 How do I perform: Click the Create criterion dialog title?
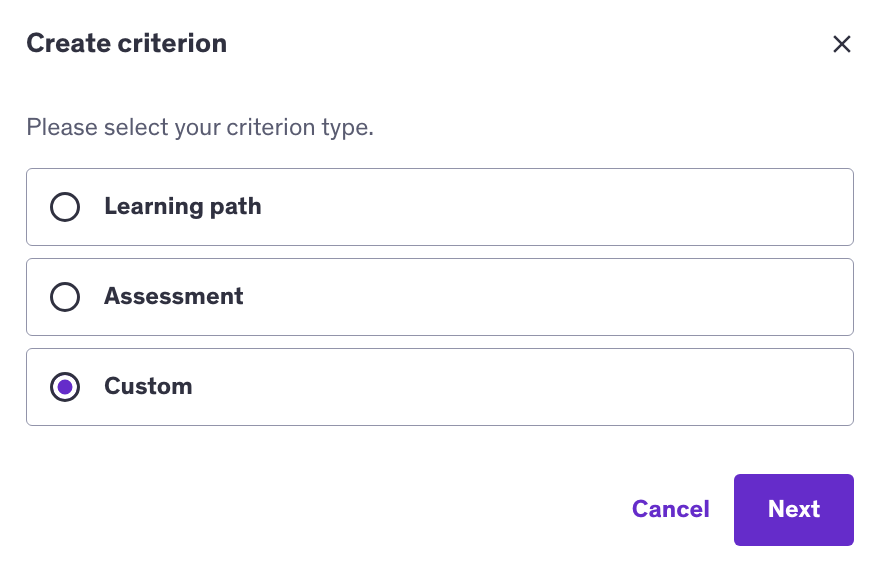126,44
